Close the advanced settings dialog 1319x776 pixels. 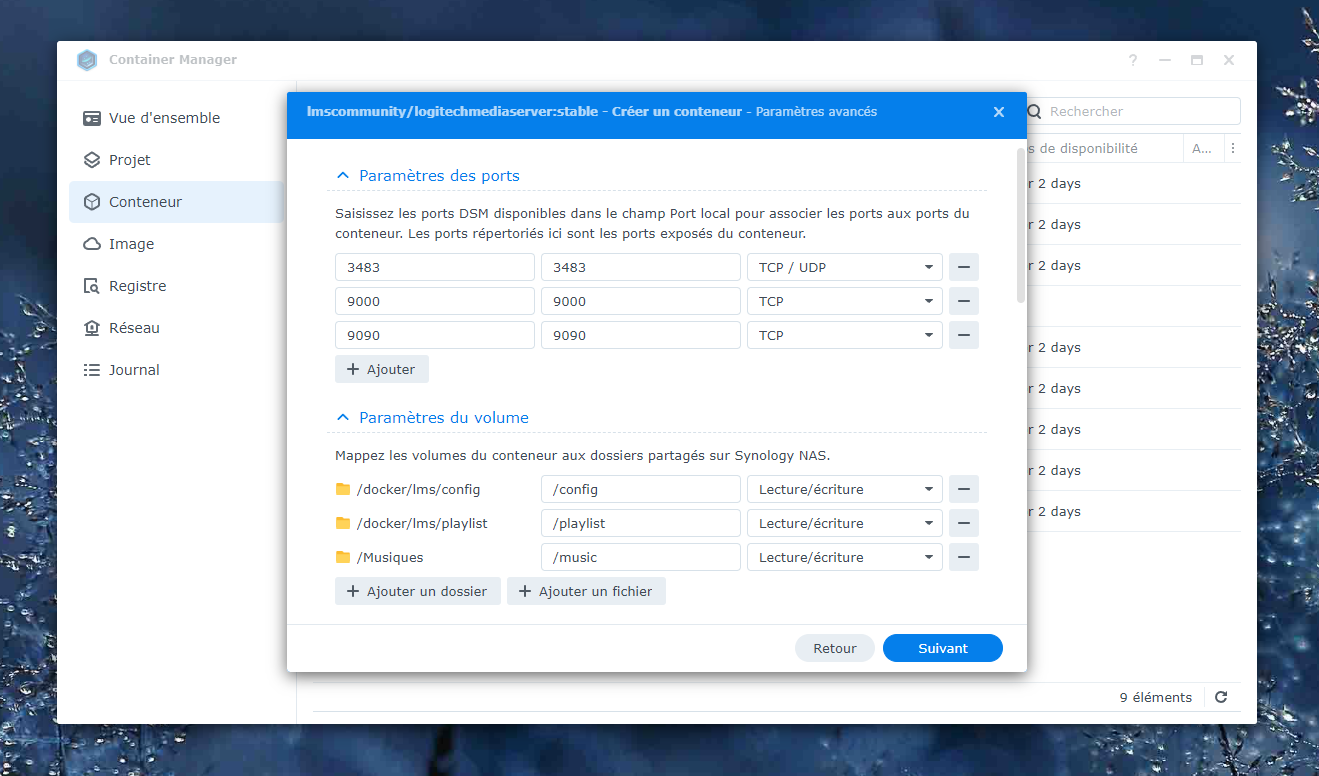(998, 112)
